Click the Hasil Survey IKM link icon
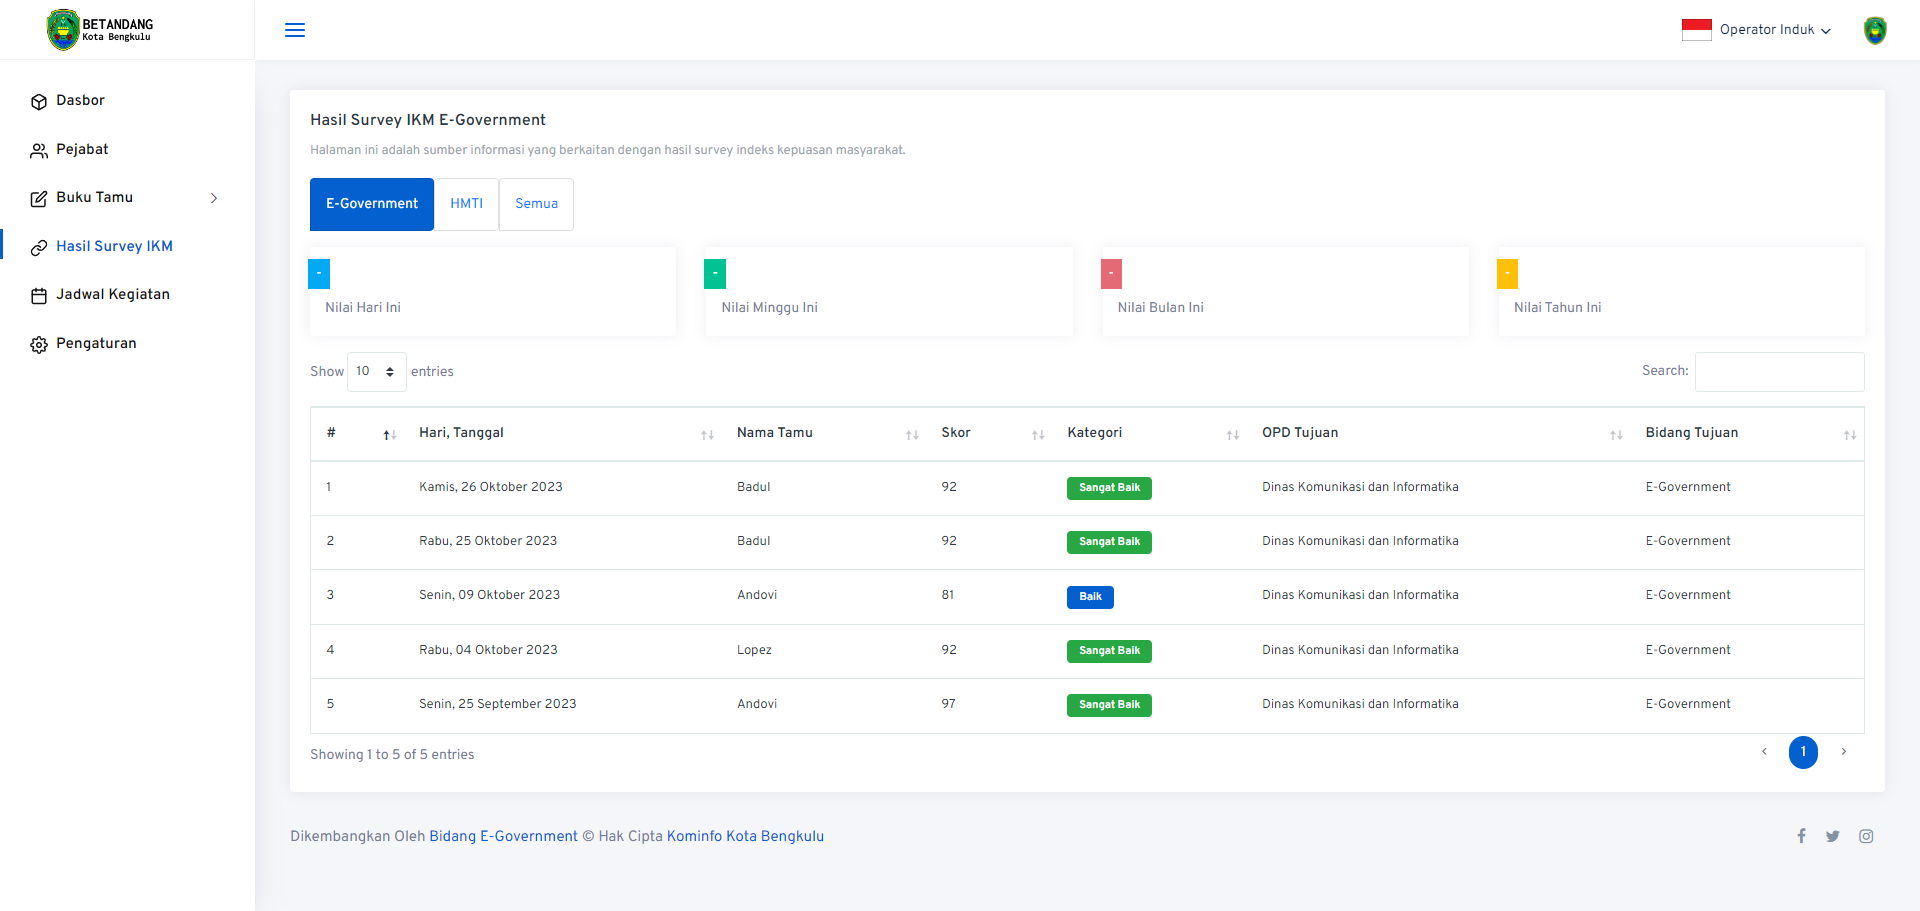 point(39,248)
